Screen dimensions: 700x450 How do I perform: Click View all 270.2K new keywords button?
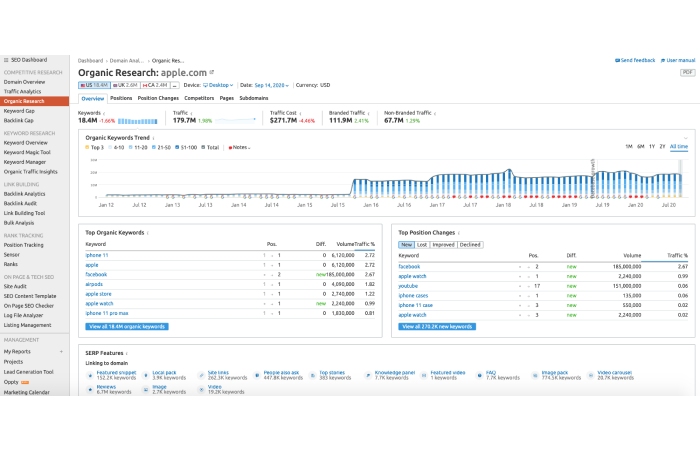point(437,327)
